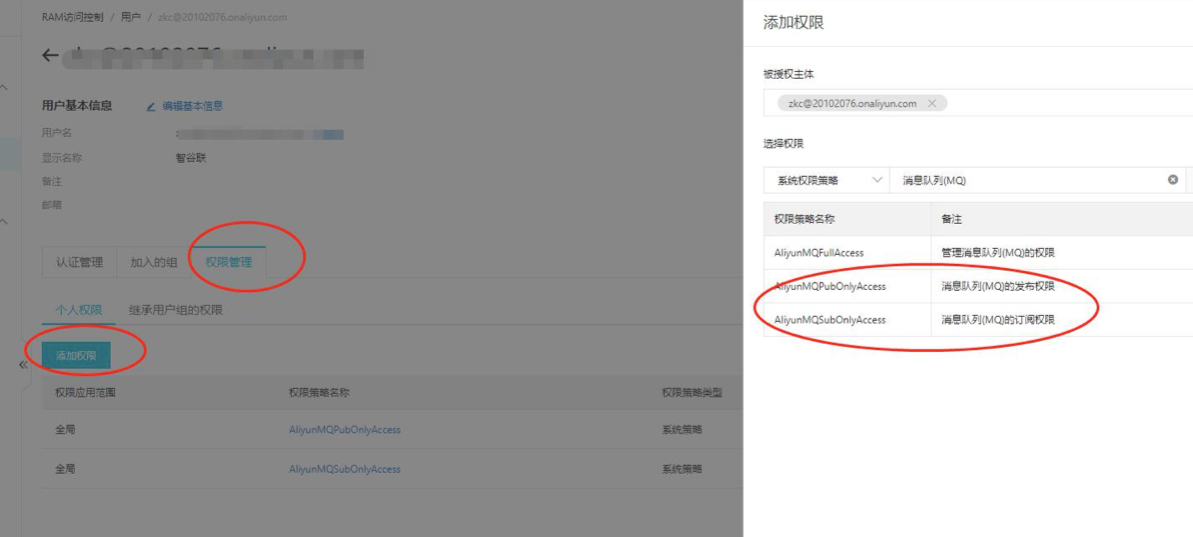Screen dimensions: 1193x537
Task: Switch to 个人权限 sub-tab
Action: (x=78, y=310)
